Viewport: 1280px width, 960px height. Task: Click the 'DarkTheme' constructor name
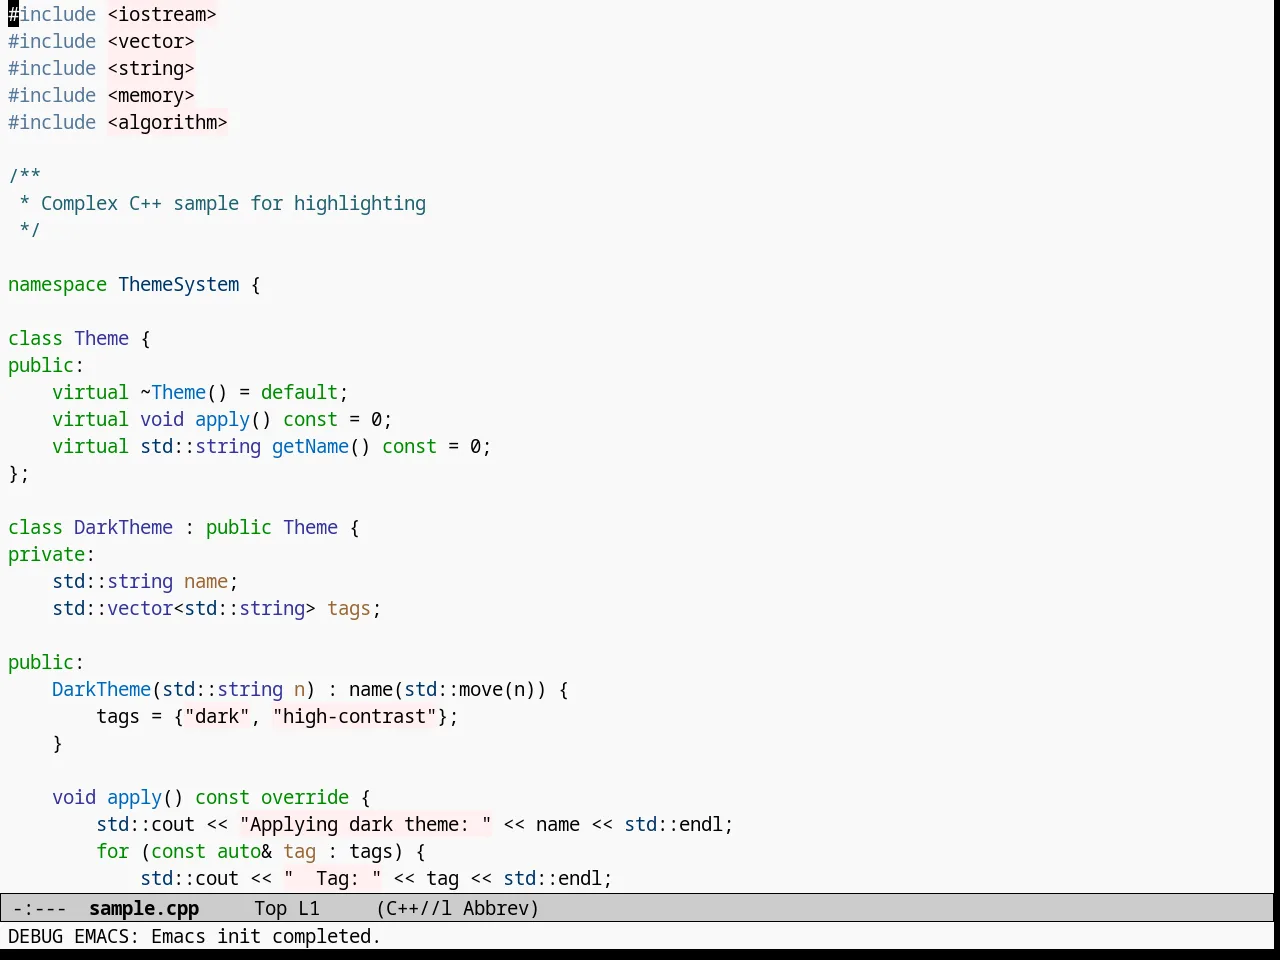click(101, 689)
